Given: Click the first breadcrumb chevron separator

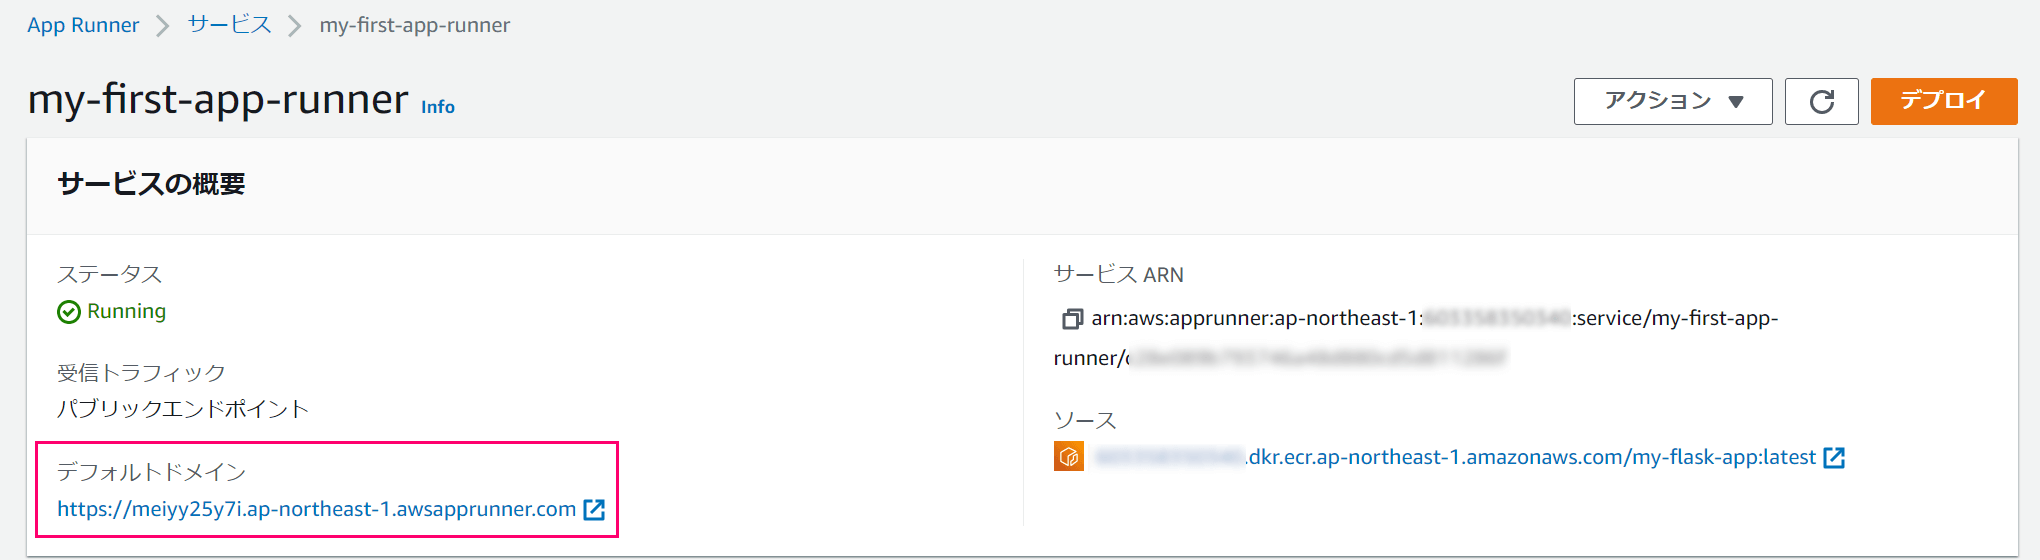Looking at the screenshot, I should coord(163,26).
